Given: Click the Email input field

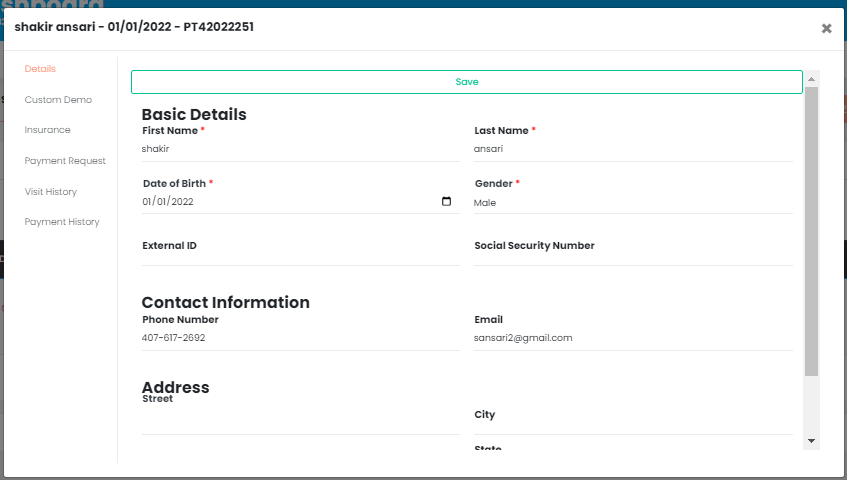Looking at the screenshot, I should [x=632, y=338].
